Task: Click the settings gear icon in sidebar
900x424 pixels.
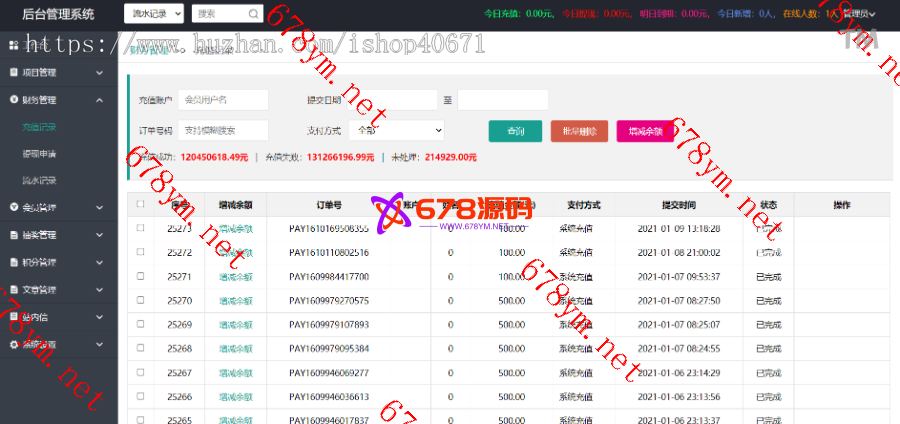Action: click(x=13, y=344)
